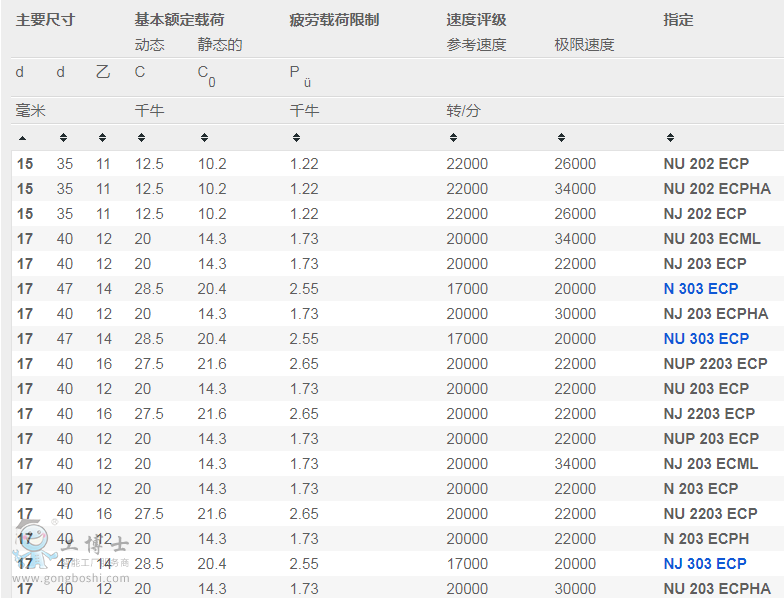Click the ascending sort arrow under bore diameter d
Screen dimensions: 784x598
pos(23,138)
